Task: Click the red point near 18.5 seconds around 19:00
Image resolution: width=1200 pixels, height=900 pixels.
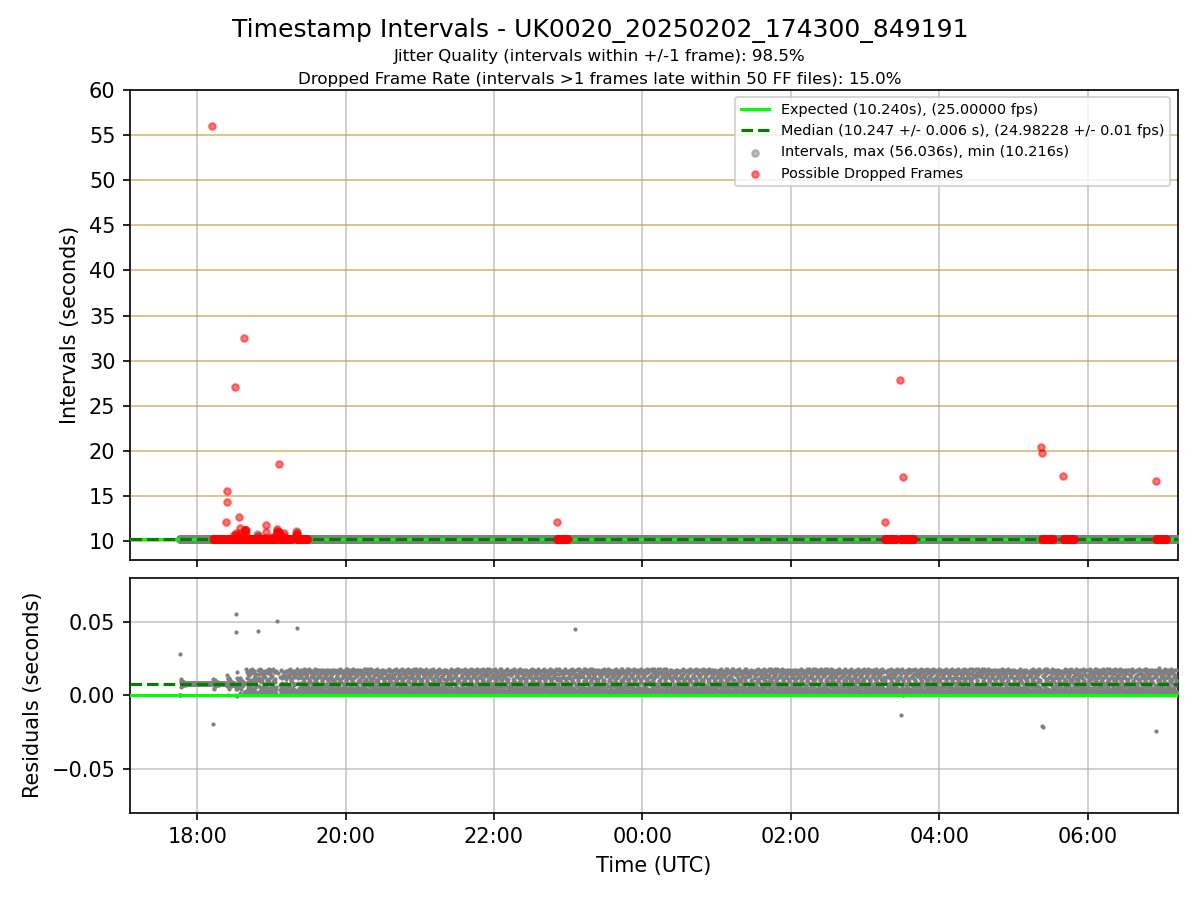Action: [x=279, y=464]
